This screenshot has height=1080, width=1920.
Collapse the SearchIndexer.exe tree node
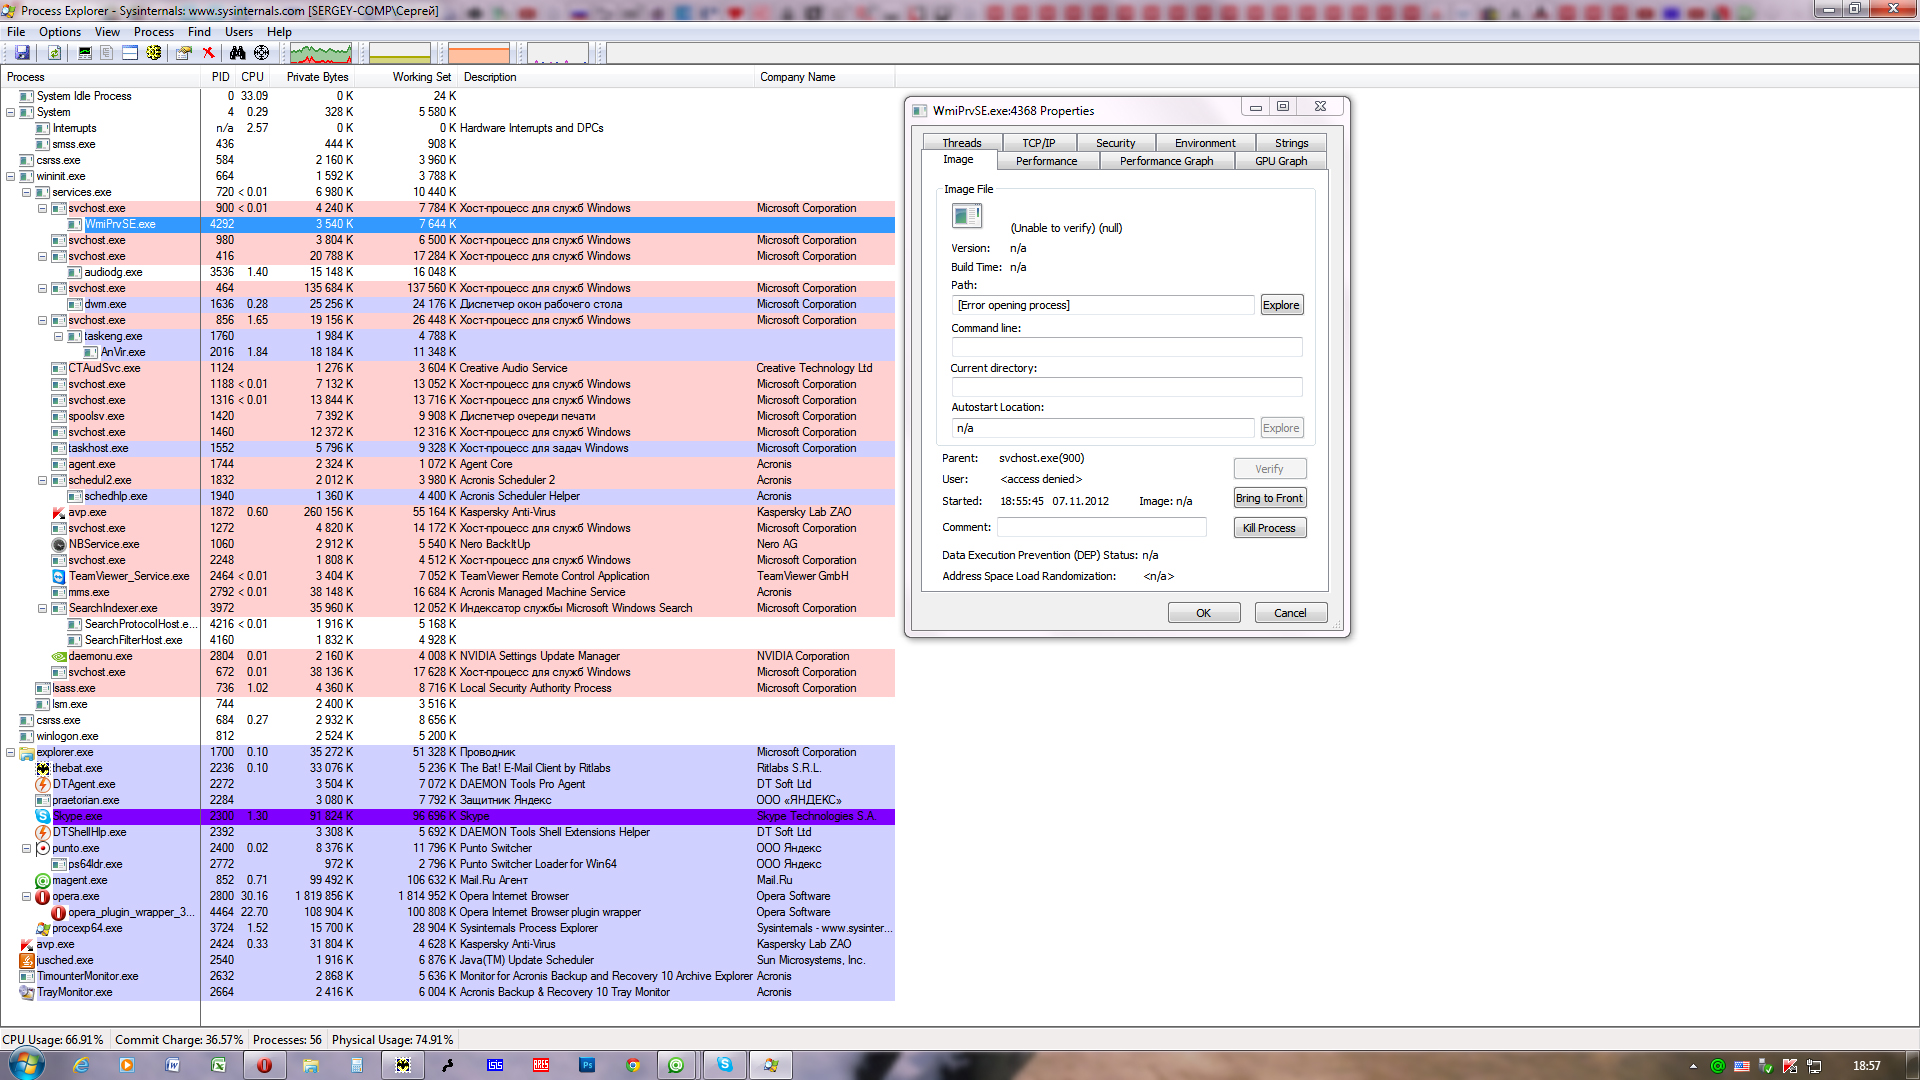(x=43, y=608)
